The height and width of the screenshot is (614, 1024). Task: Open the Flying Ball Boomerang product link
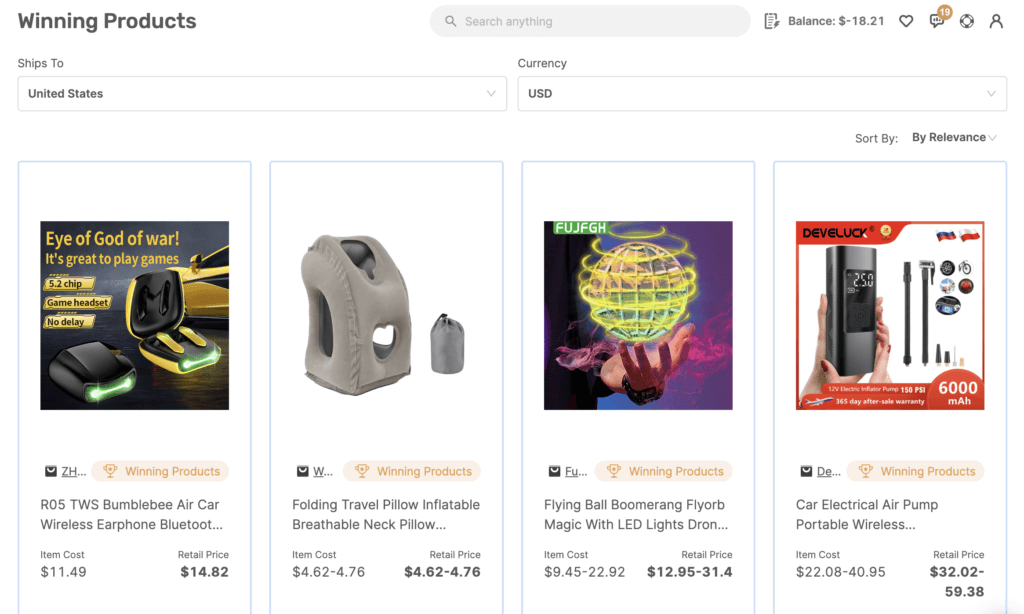[x=637, y=514]
